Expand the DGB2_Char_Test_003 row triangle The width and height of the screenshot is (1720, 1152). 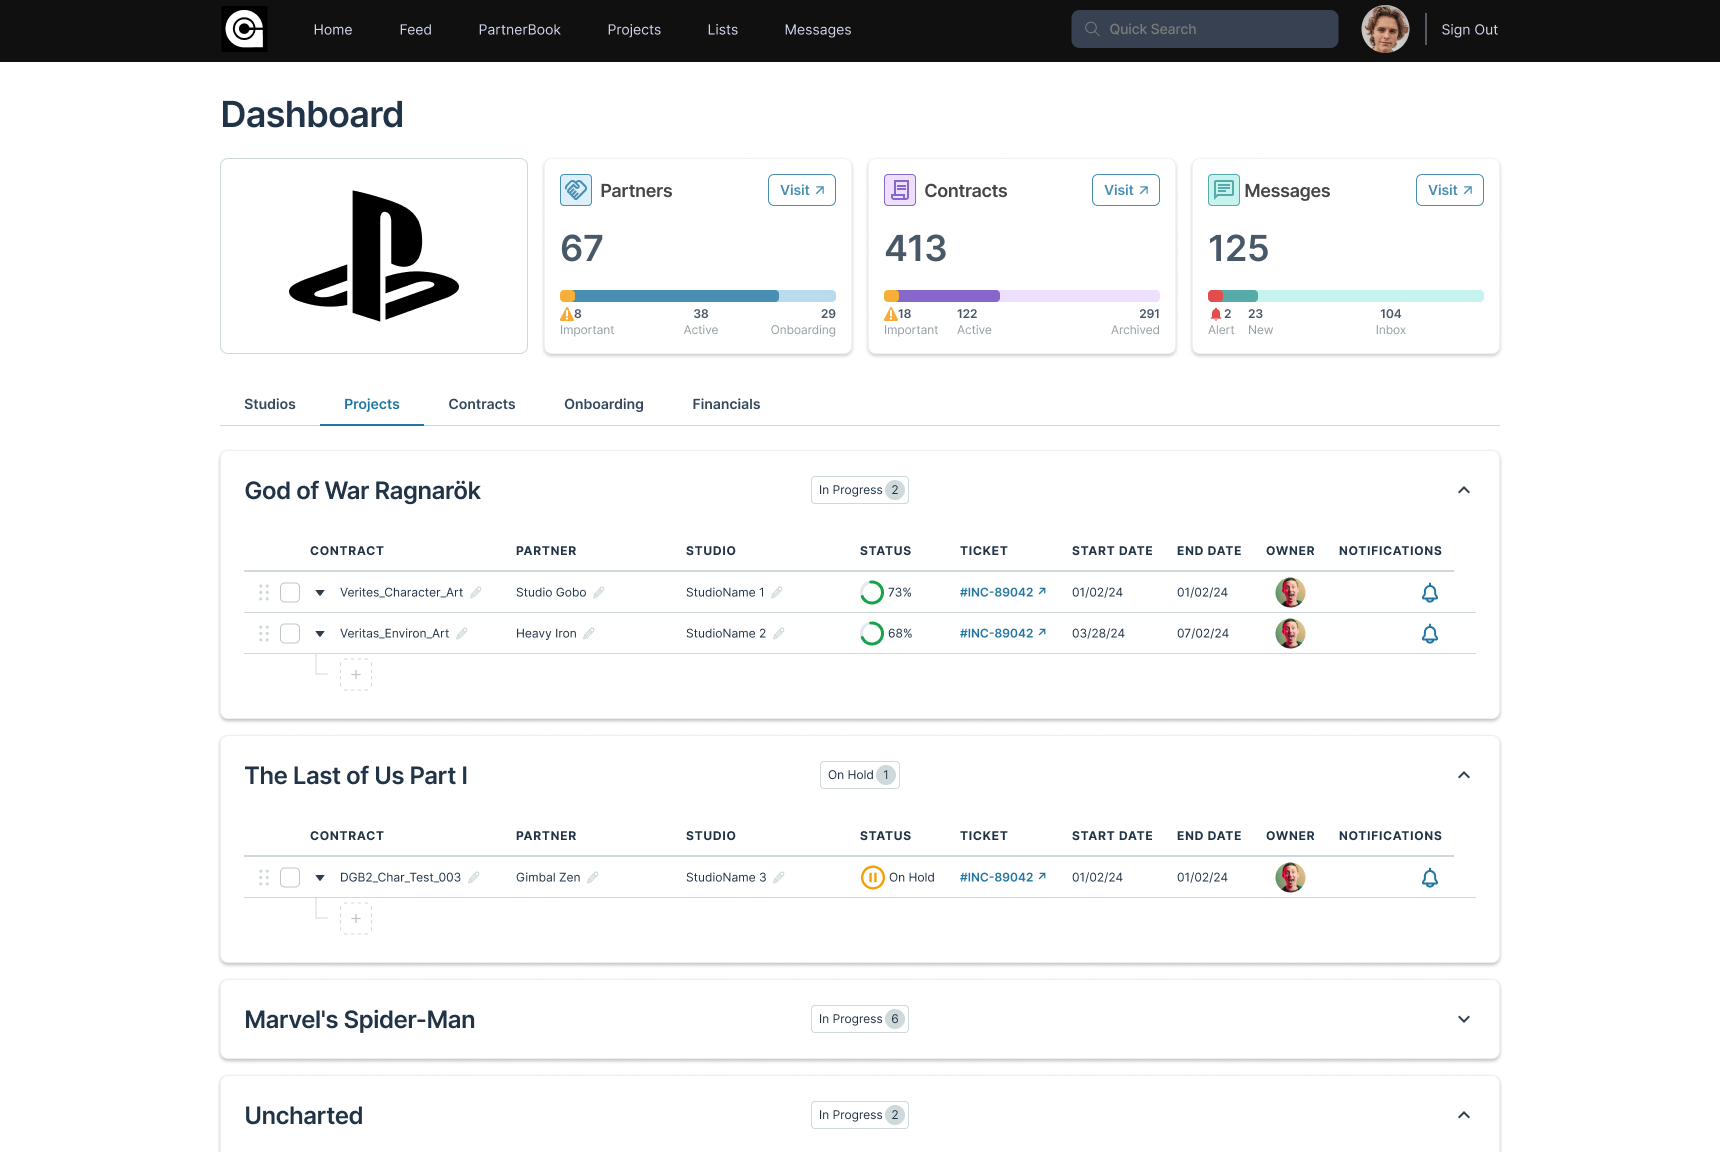[x=320, y=878]
